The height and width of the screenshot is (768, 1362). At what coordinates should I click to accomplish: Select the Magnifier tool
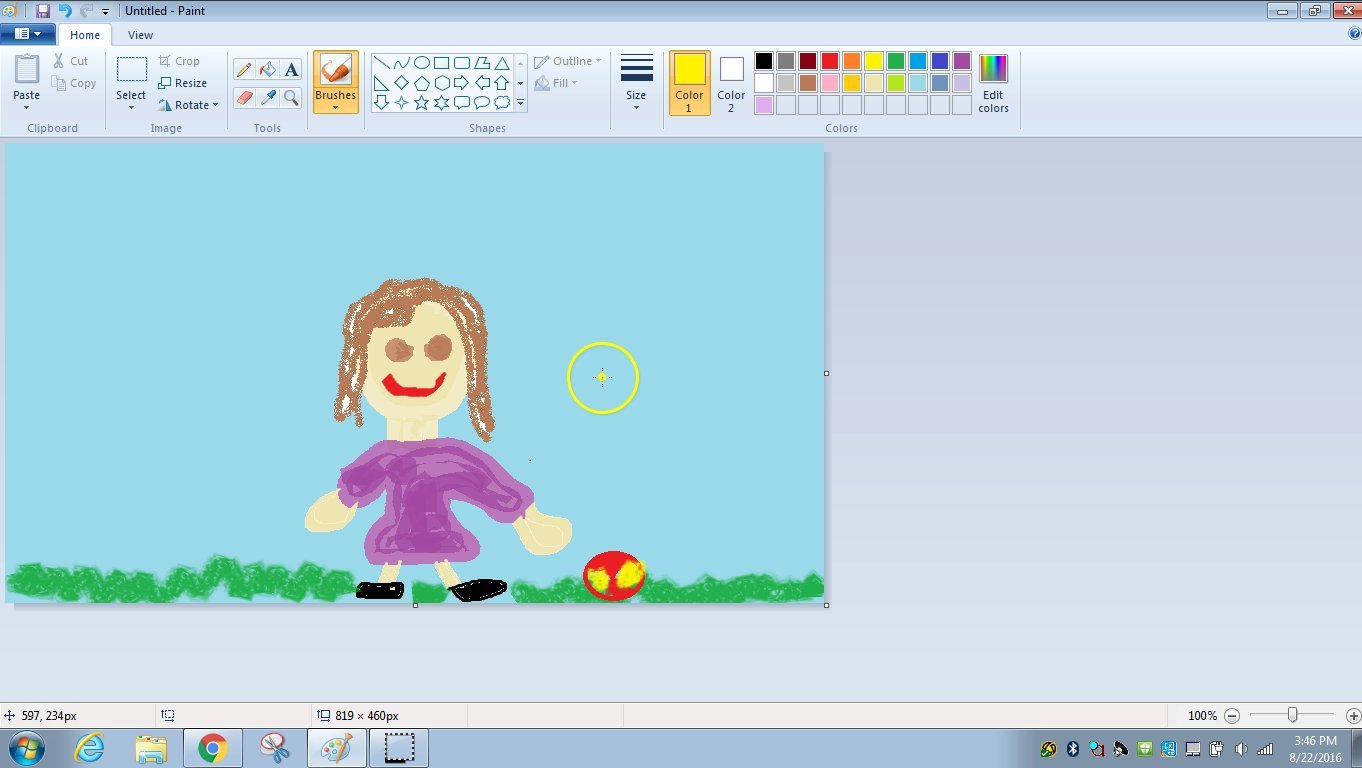289,97
